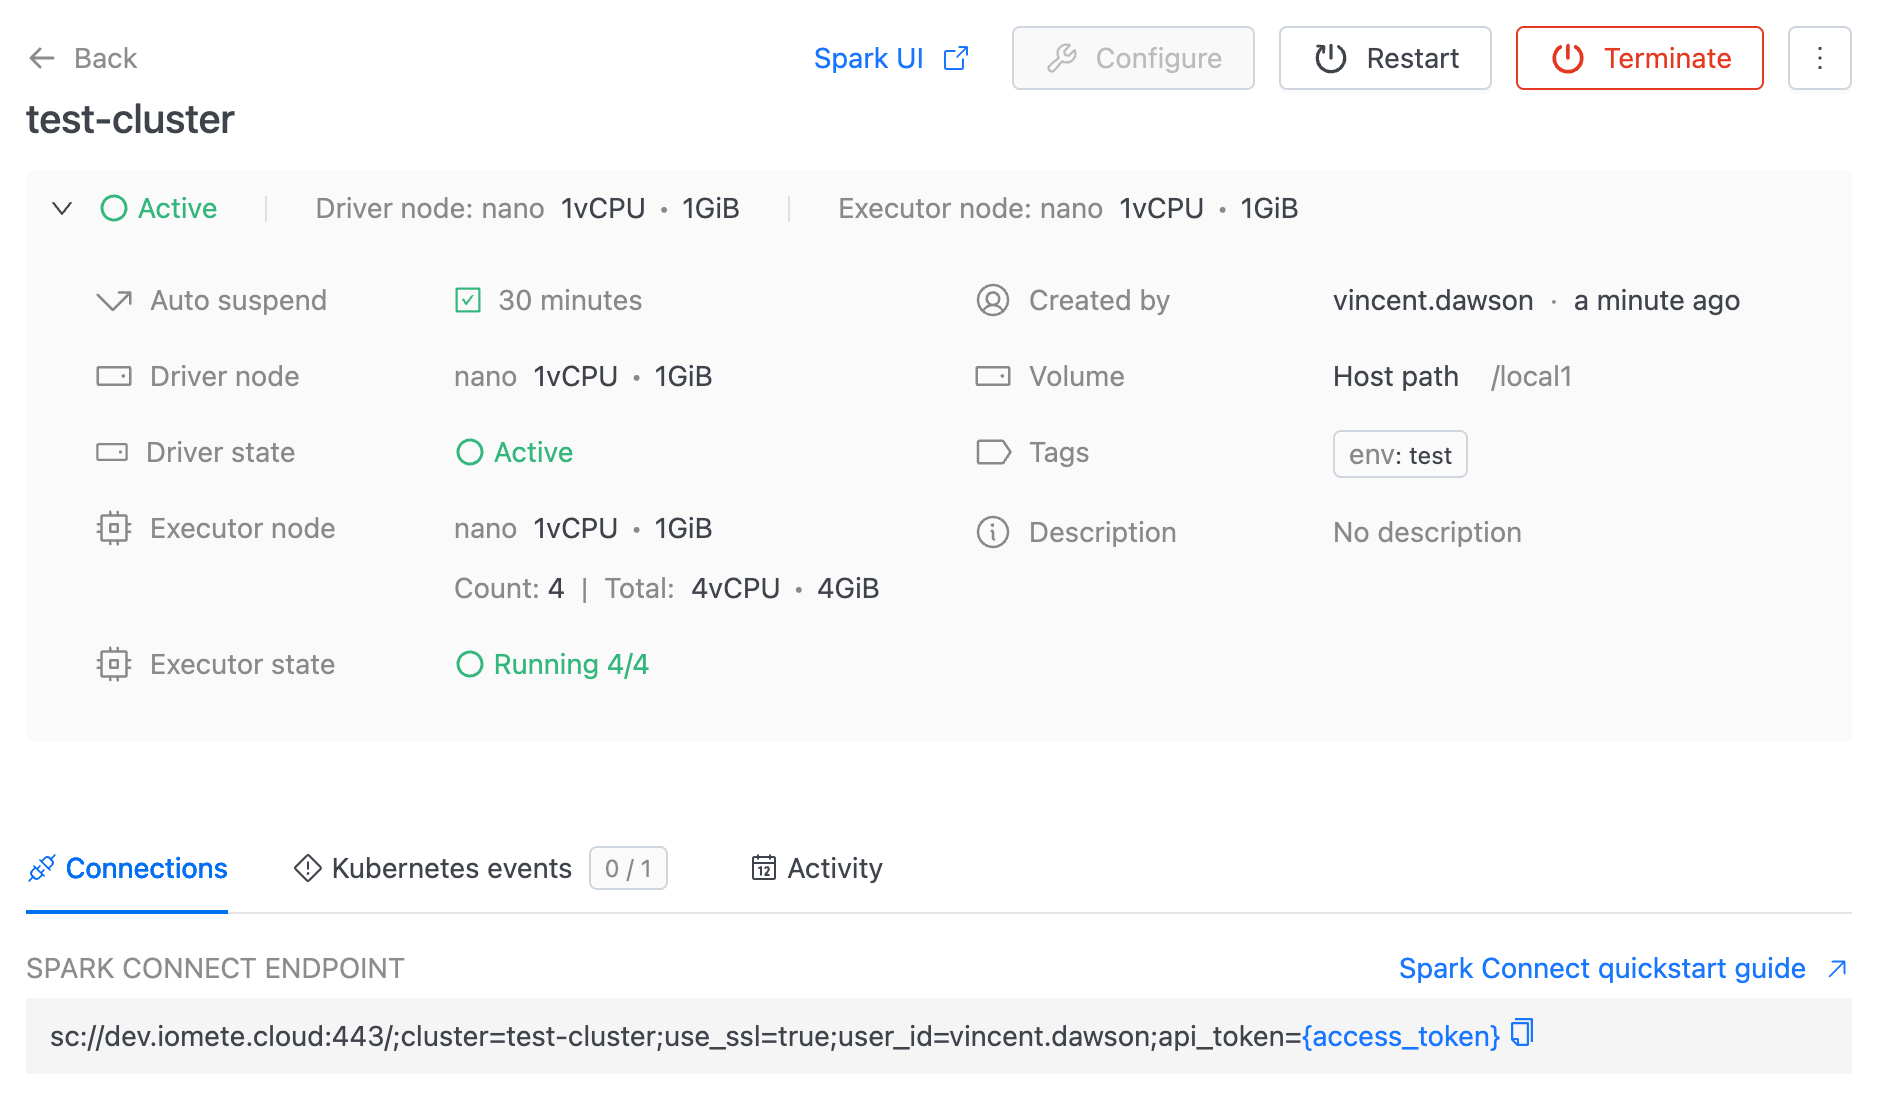1890x1118 pixels.
Task: Copy the Spark Connect endpoint
Action: pos(1522,1032)
